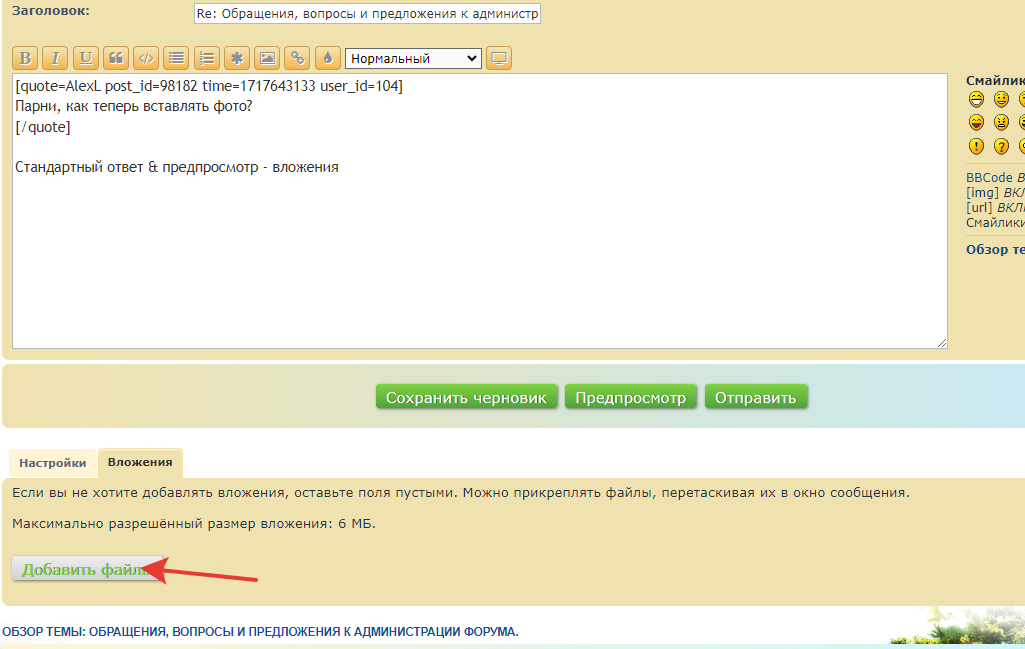Open the font color picker drop icon
Screen dimensions: 1025x649
tap(327, 58)
